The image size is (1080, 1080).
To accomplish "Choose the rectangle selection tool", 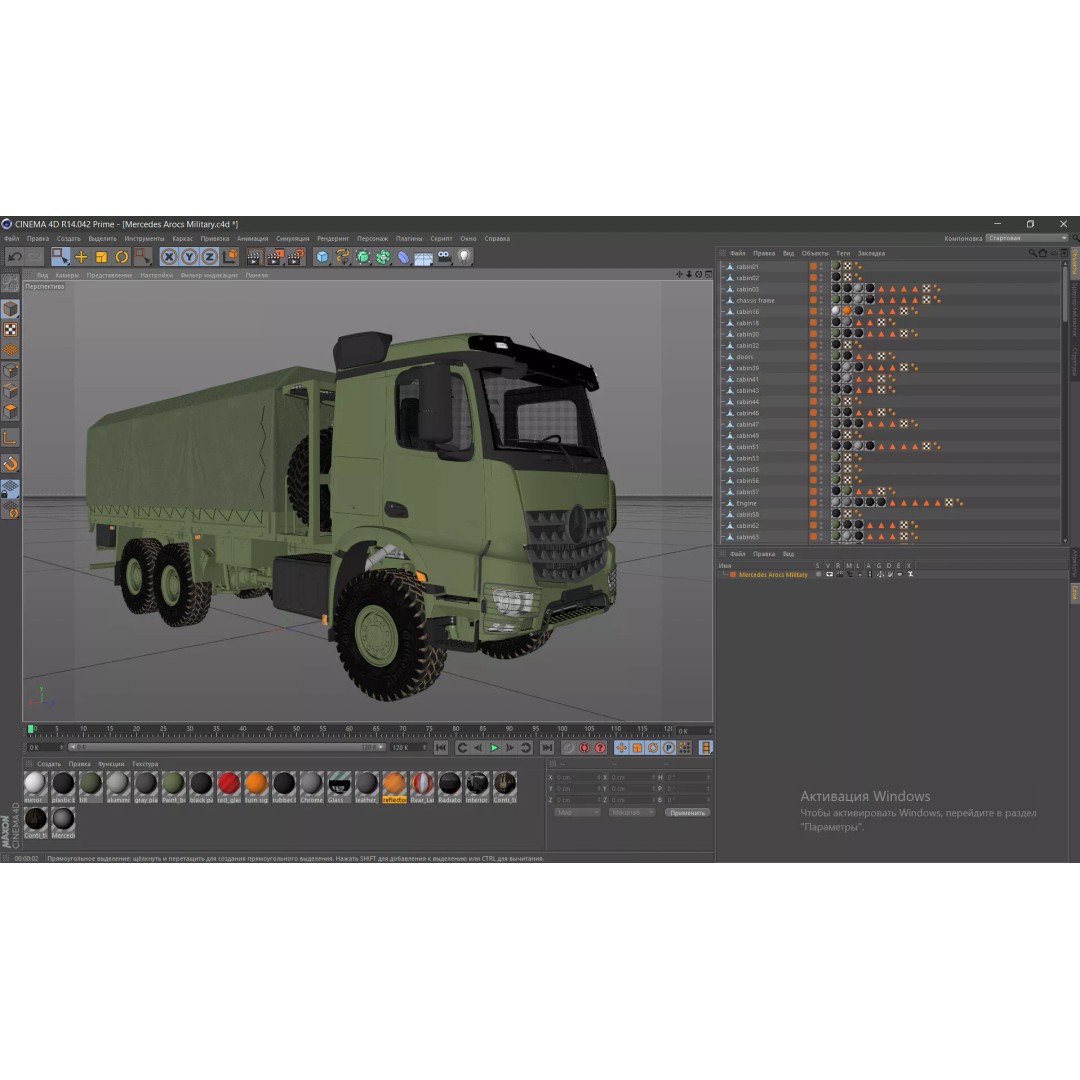I will 60,257.
